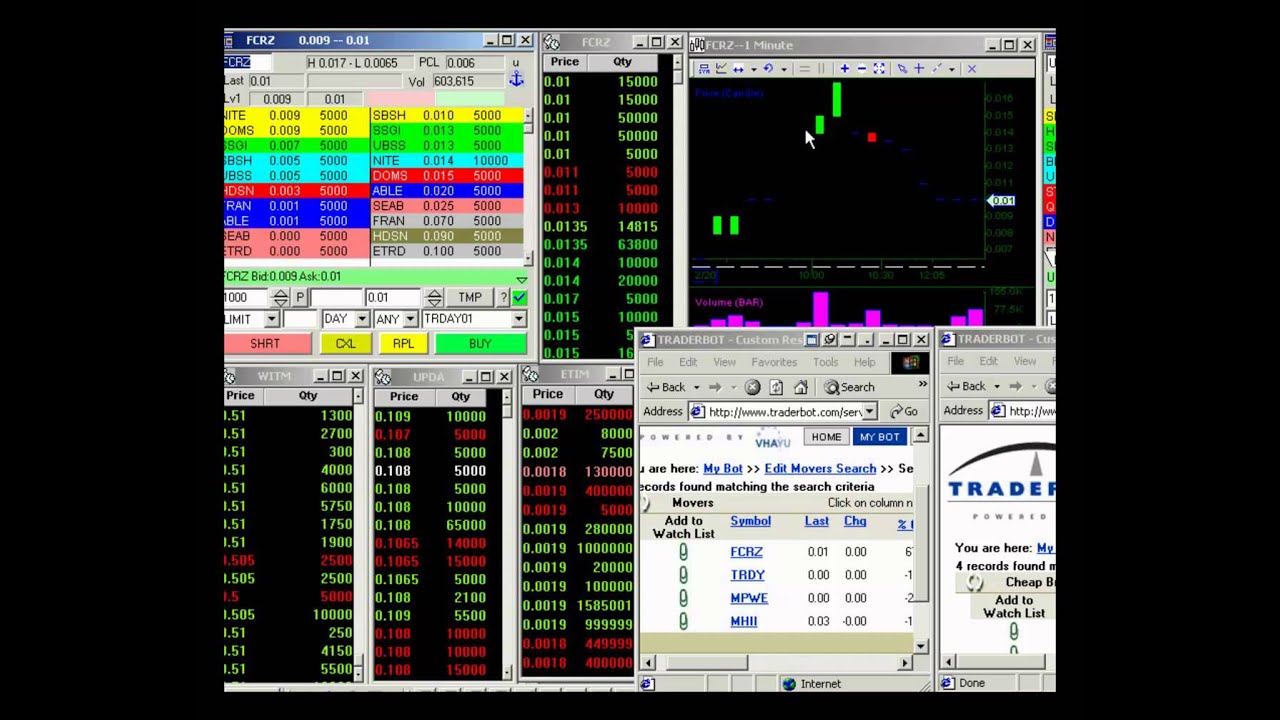The width and height of the screenshot is (1280, 720).
Task: Click the Go button next to the address bar
Action: [904, 412]
